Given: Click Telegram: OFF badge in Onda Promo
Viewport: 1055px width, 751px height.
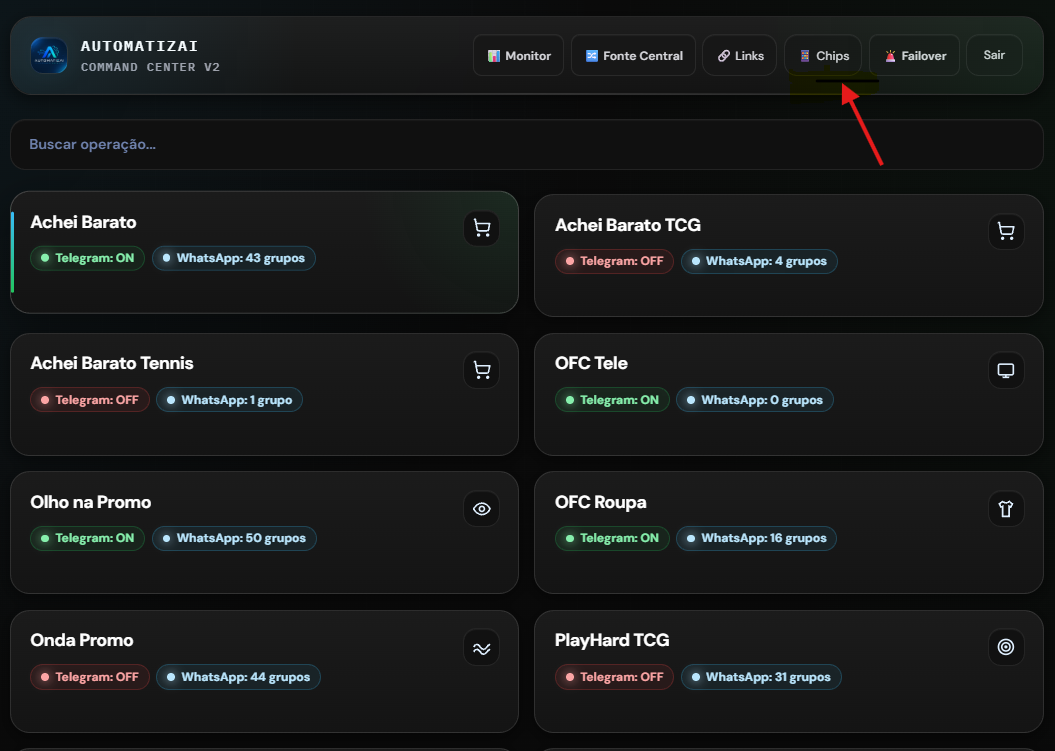Looking at the screenshot, I should point(89,677).
